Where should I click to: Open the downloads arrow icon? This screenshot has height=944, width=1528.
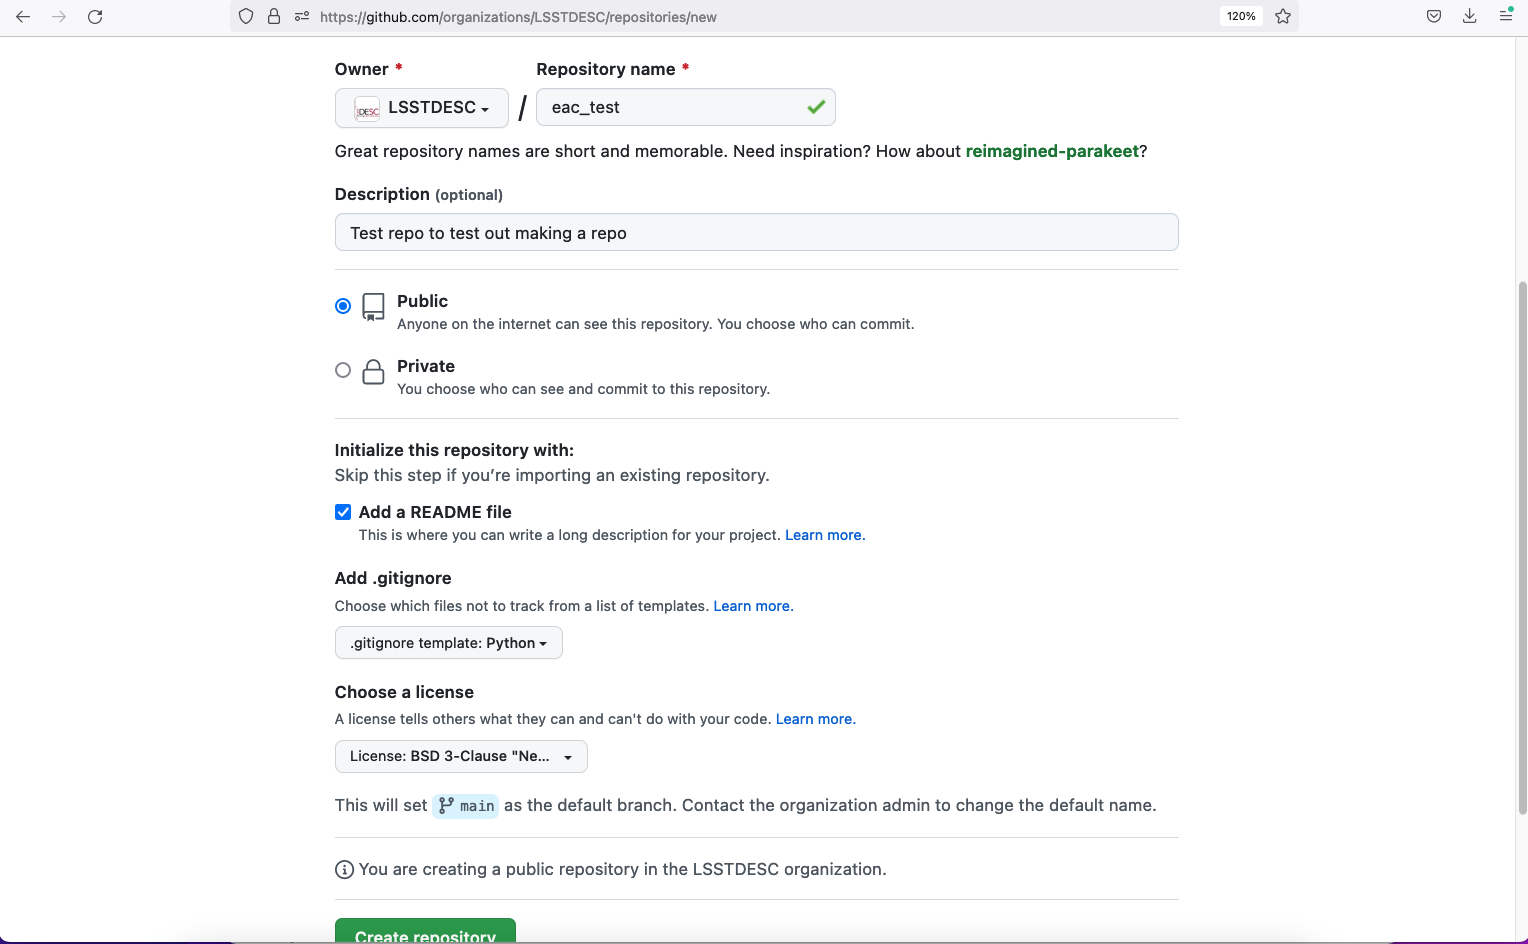pos(1470,17)
